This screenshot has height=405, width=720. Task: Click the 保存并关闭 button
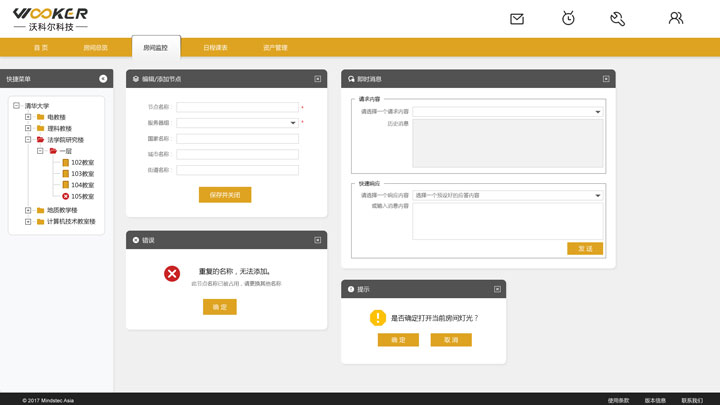coord(225,195)
